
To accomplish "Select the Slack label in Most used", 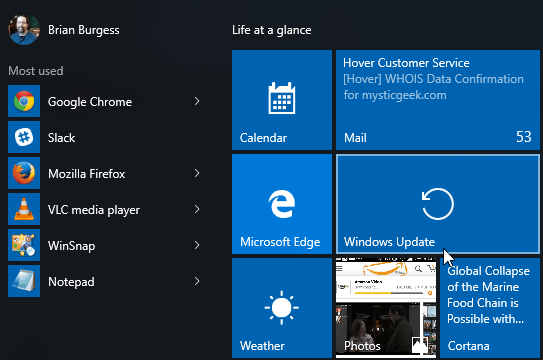I will pyautogui.click(x=61, y=138).
